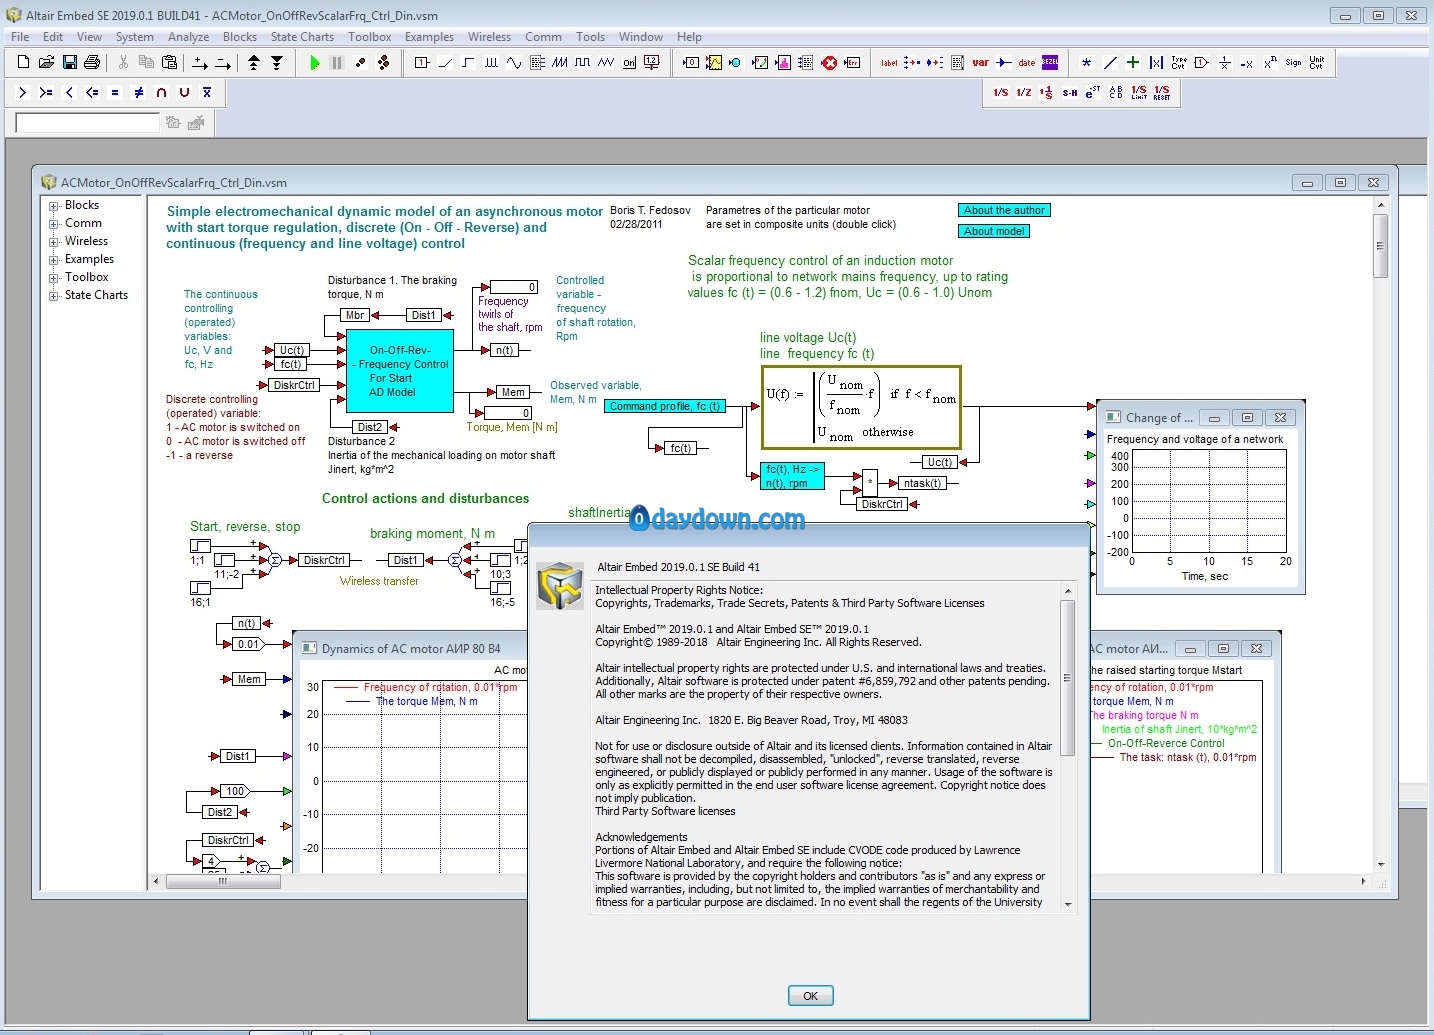This screenshot has height=1035, width=1434.
Task: Paste from clipboard with the toolbar icon
Action: pos(169,62)
